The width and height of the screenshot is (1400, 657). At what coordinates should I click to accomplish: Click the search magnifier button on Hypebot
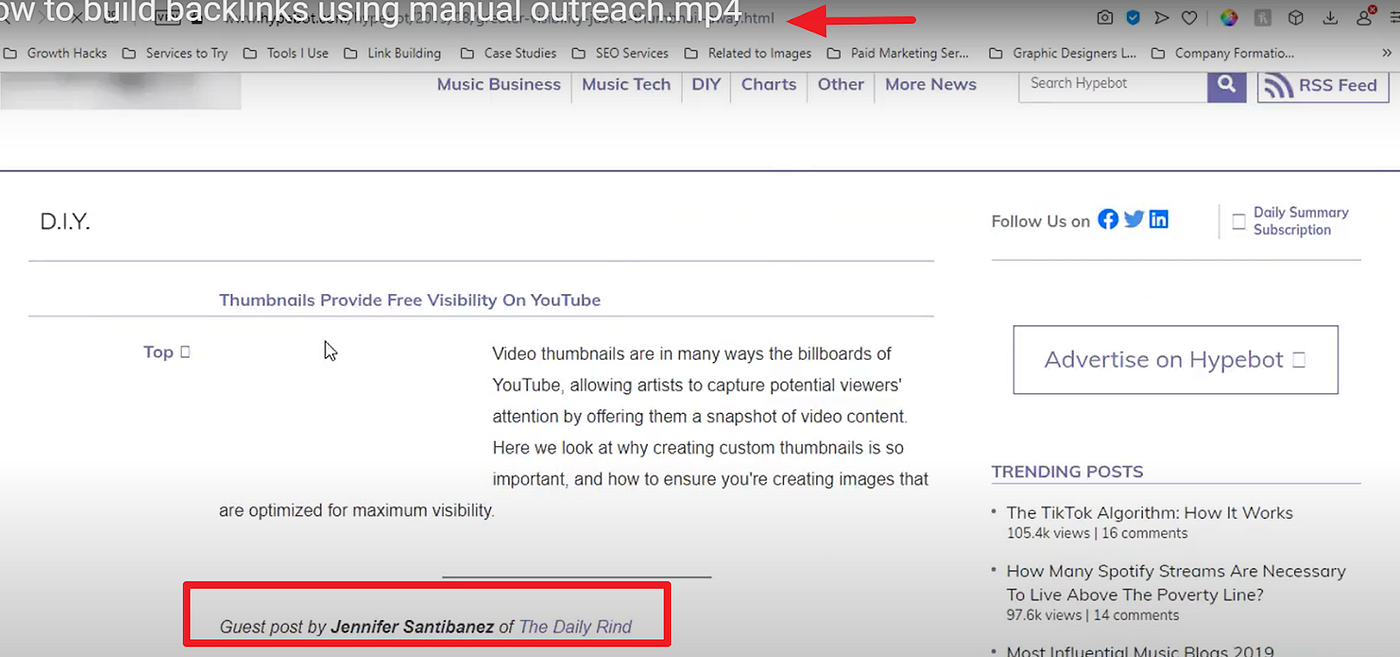[x=1227, y=85]
